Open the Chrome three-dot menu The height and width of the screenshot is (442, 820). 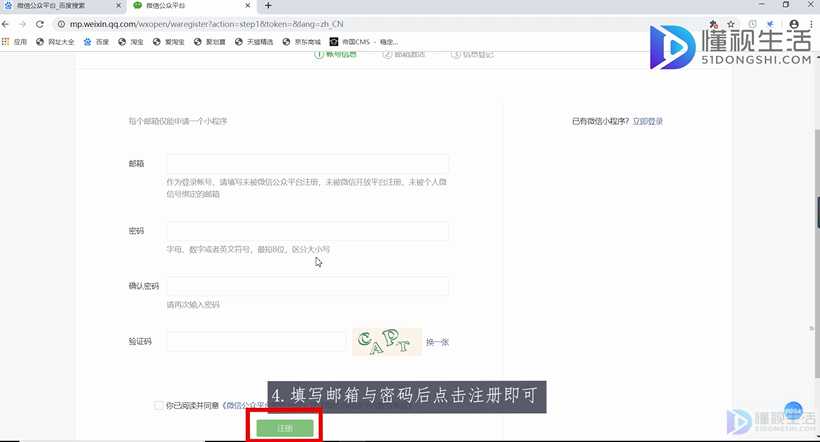tap(811, 23)
